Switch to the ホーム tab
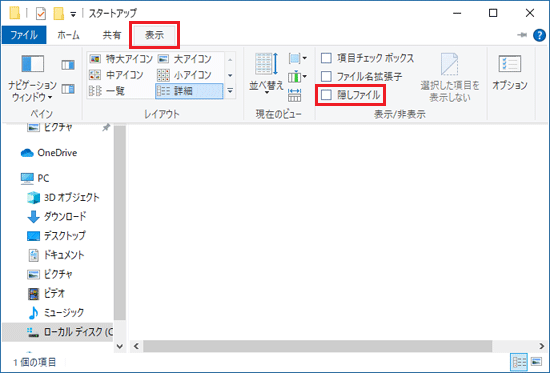 point(68,35)
